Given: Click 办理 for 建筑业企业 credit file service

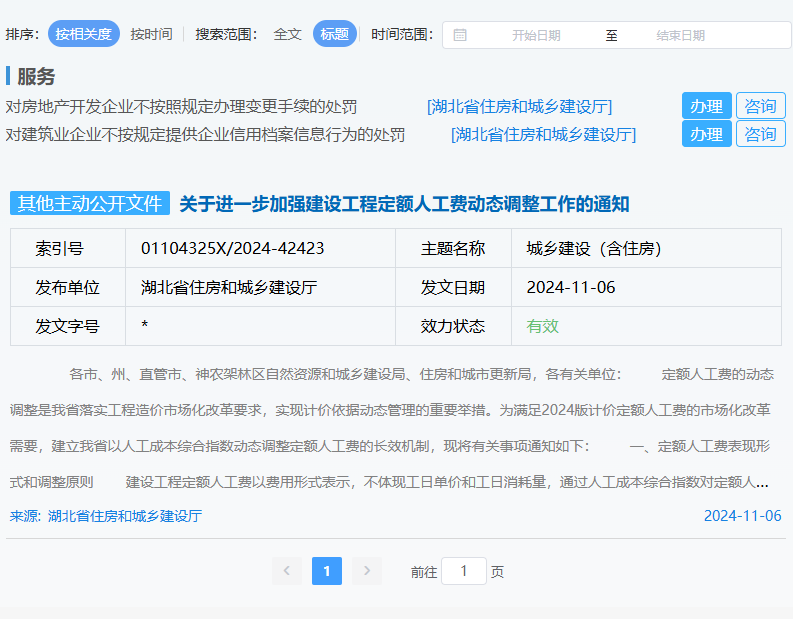Looking at the screenshot, I should click(x=707, y=134).
